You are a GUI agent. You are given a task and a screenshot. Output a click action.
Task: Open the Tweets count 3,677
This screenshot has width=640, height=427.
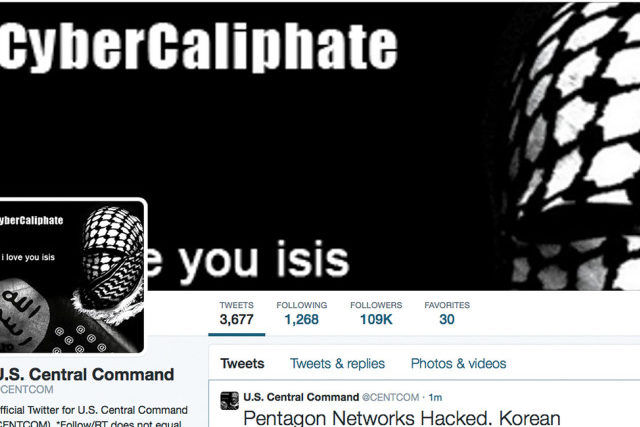(236, 314)
